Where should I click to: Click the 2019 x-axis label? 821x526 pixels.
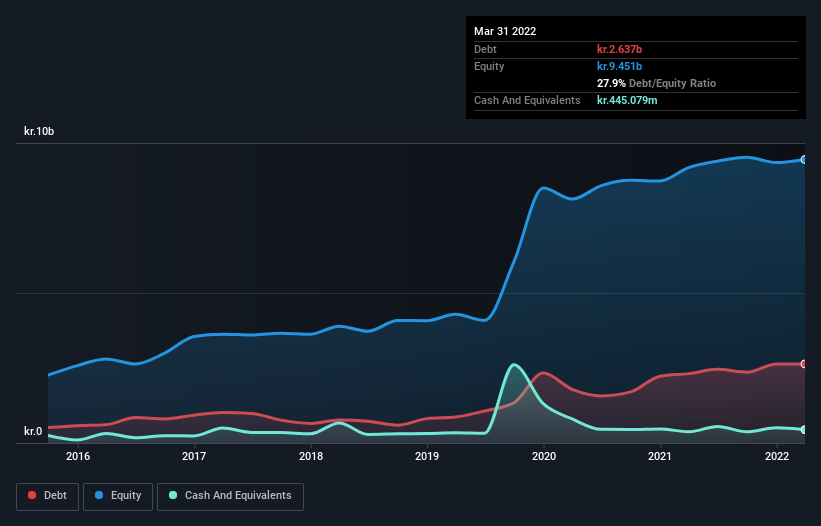click(427, 456)
